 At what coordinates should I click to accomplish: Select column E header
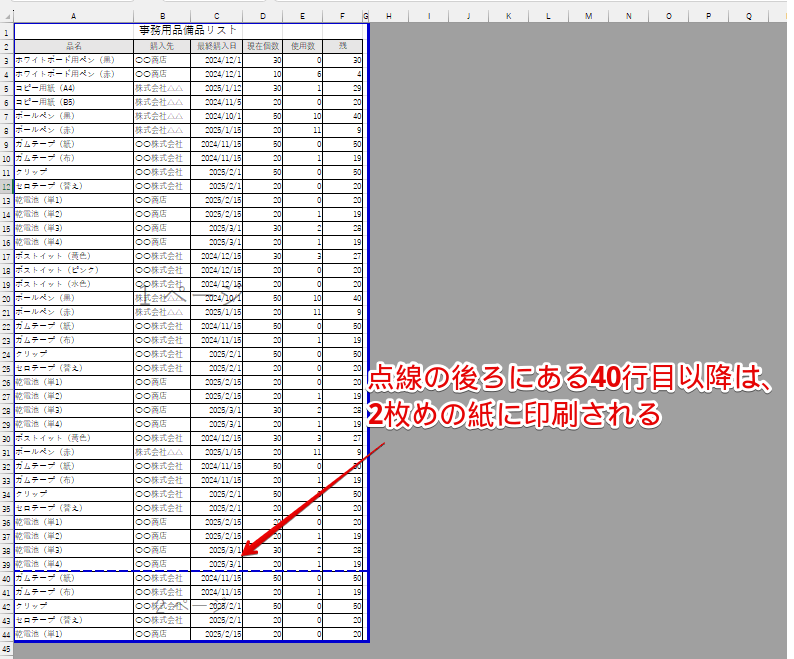(x=302, y=16)
